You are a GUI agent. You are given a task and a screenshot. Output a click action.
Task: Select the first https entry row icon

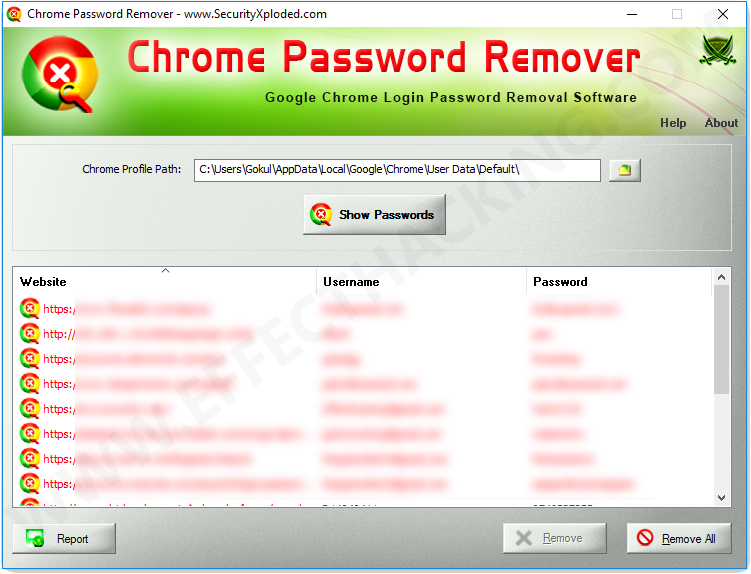30,308
